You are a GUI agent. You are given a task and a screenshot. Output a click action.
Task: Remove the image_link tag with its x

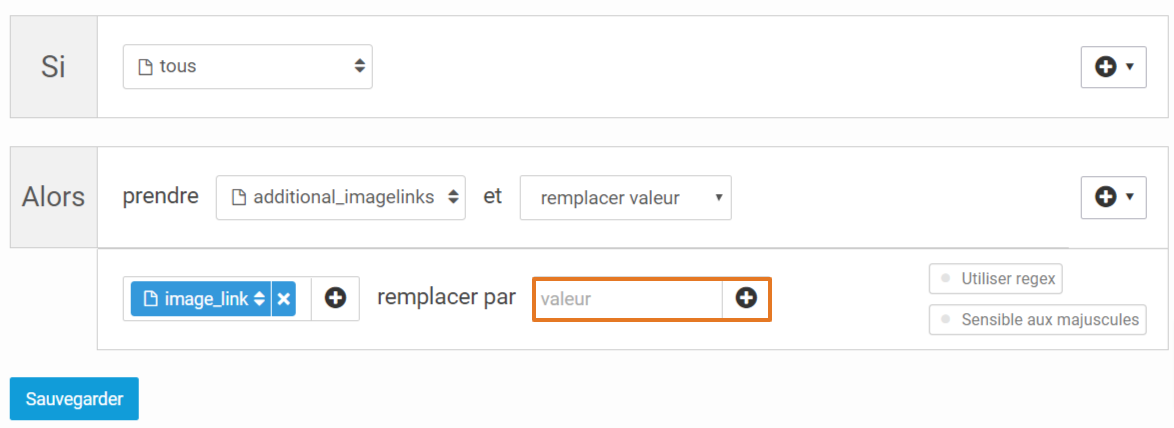[284, 299]
